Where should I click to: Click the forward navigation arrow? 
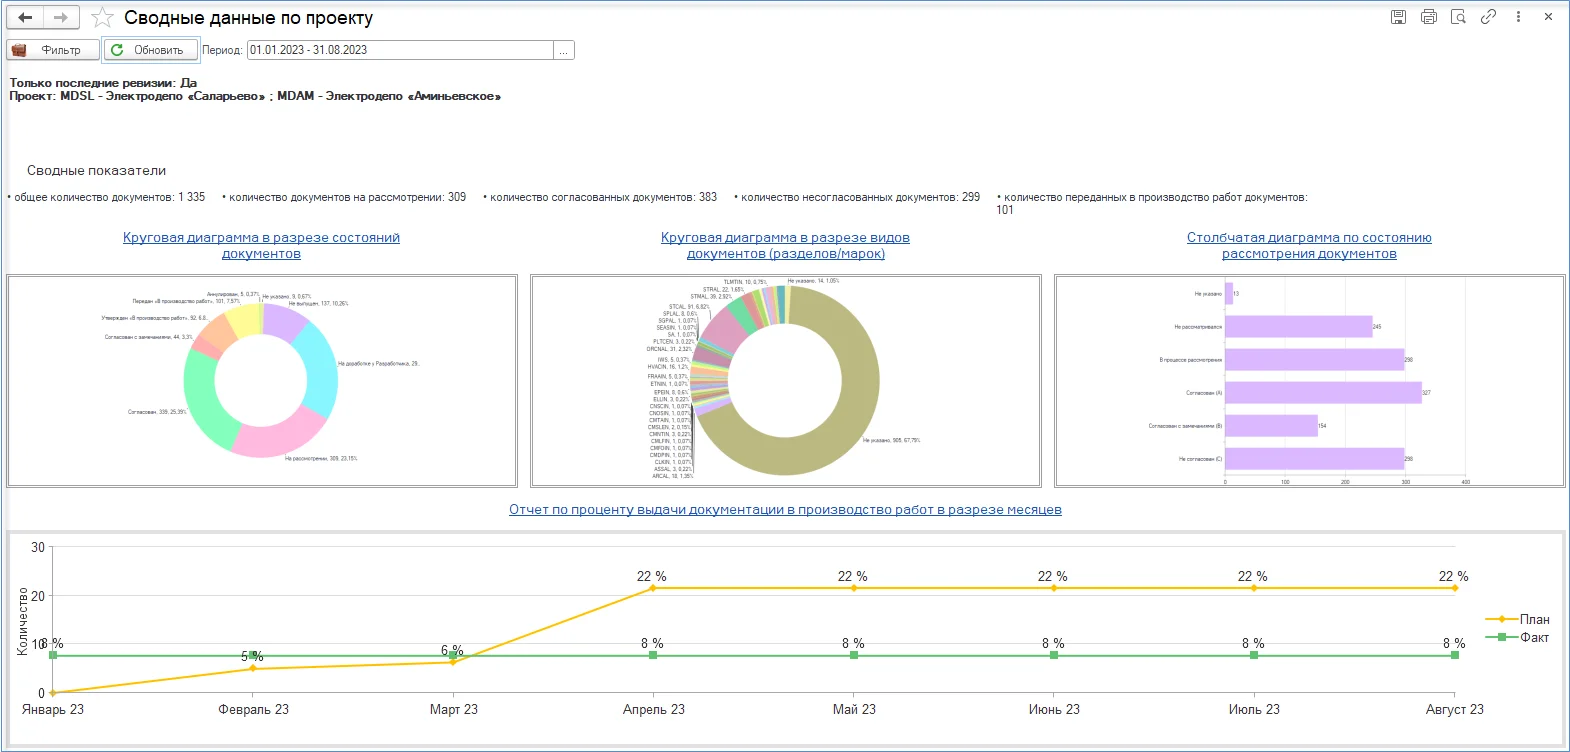coord(61,18)
